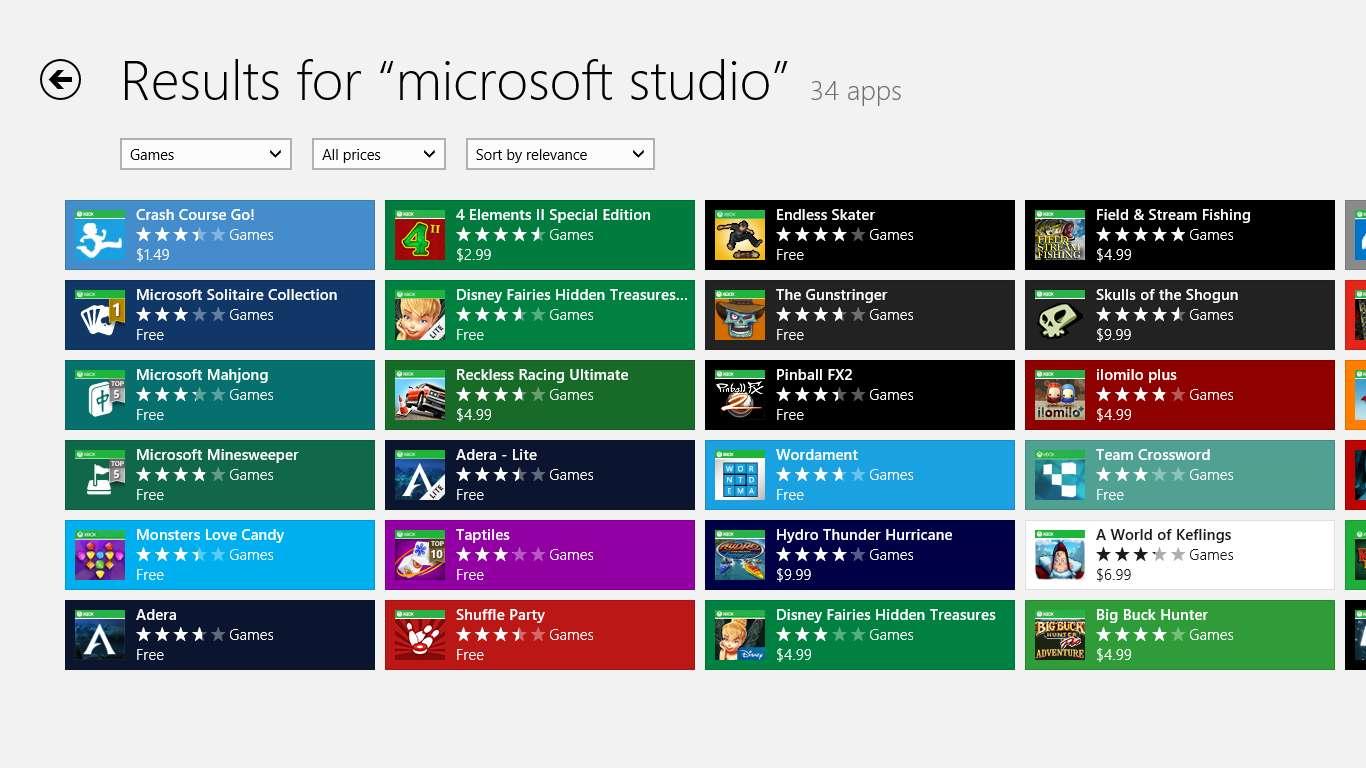
Task: Click the $6.99 price on A World of Keflings
Action: (1114, 575)
